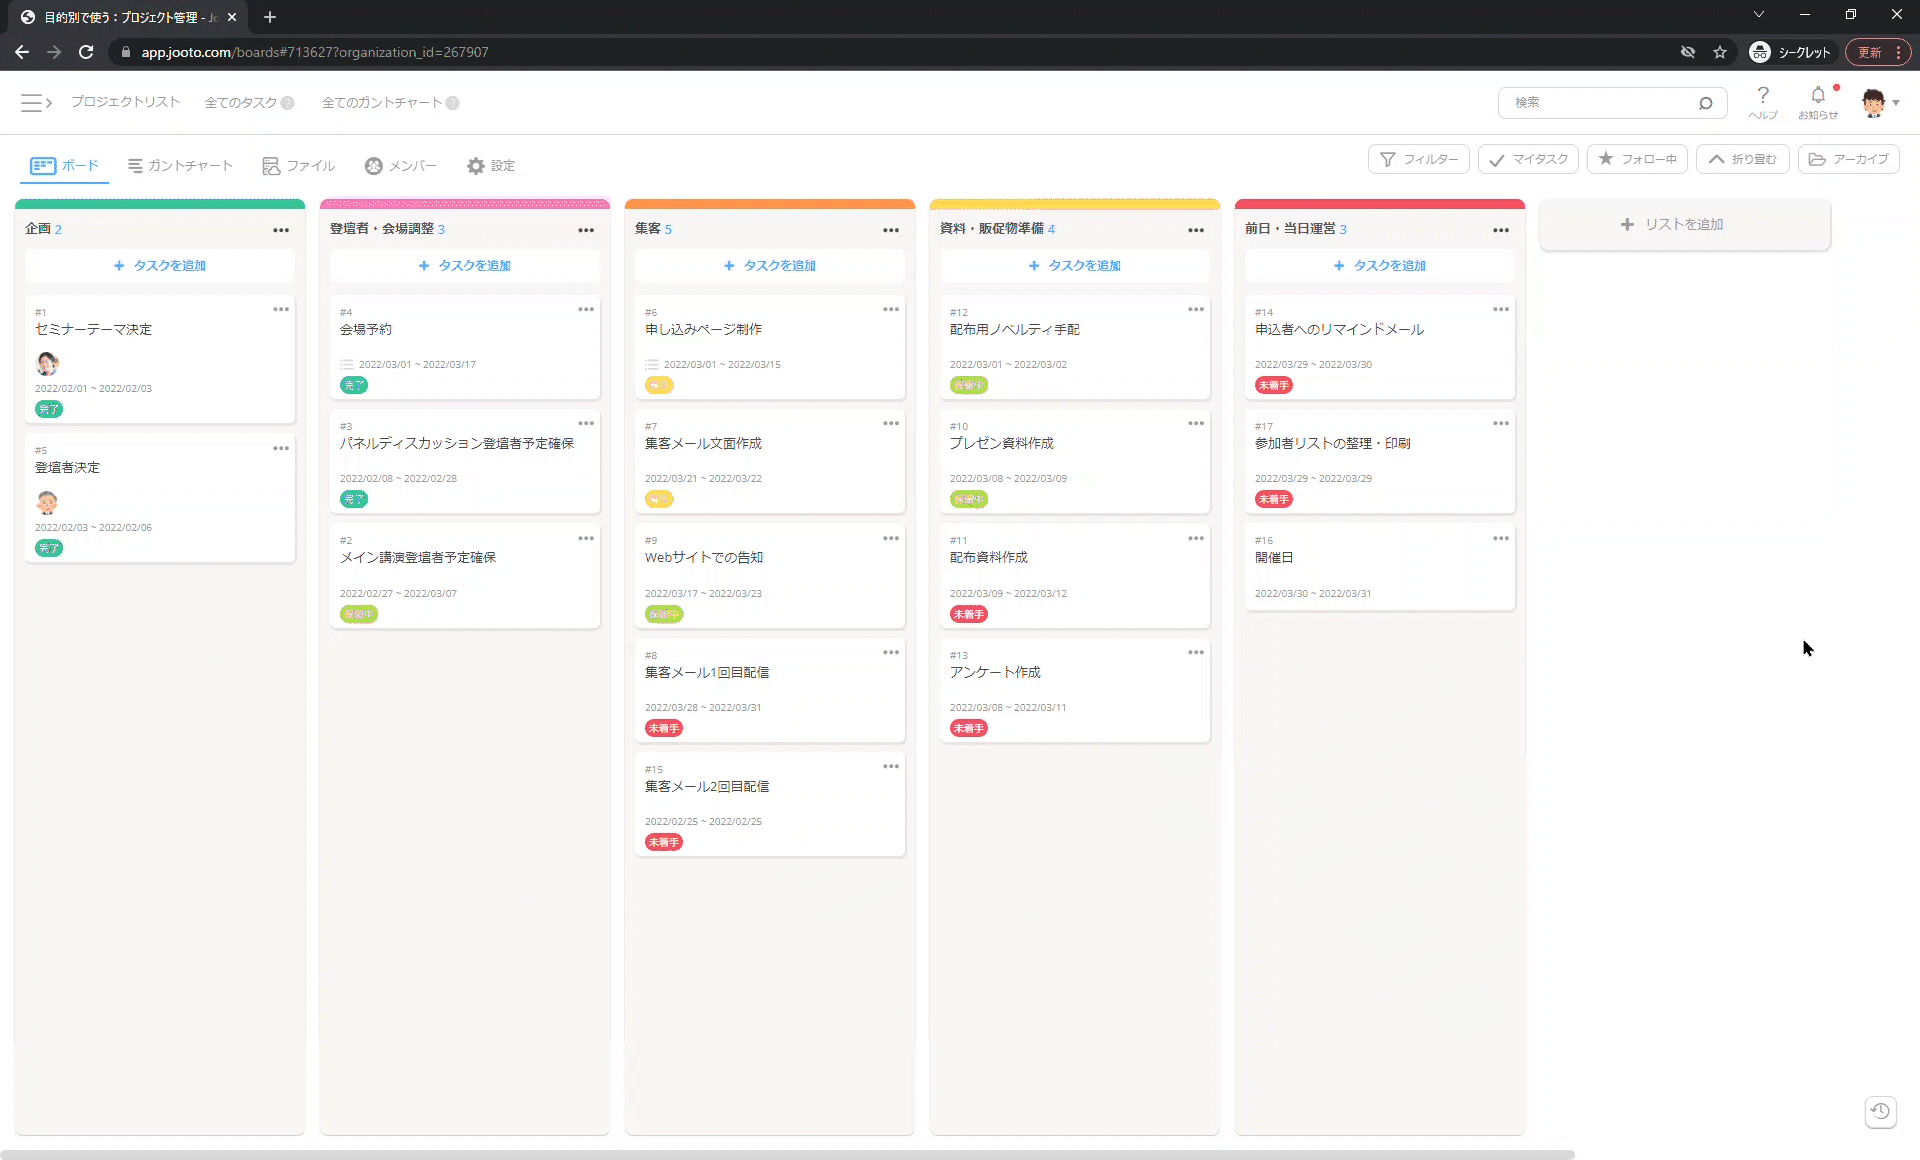Bookmark this page with the star icon
This screenshot has height=1160, width=1920.
click(x=1720, y=52)
